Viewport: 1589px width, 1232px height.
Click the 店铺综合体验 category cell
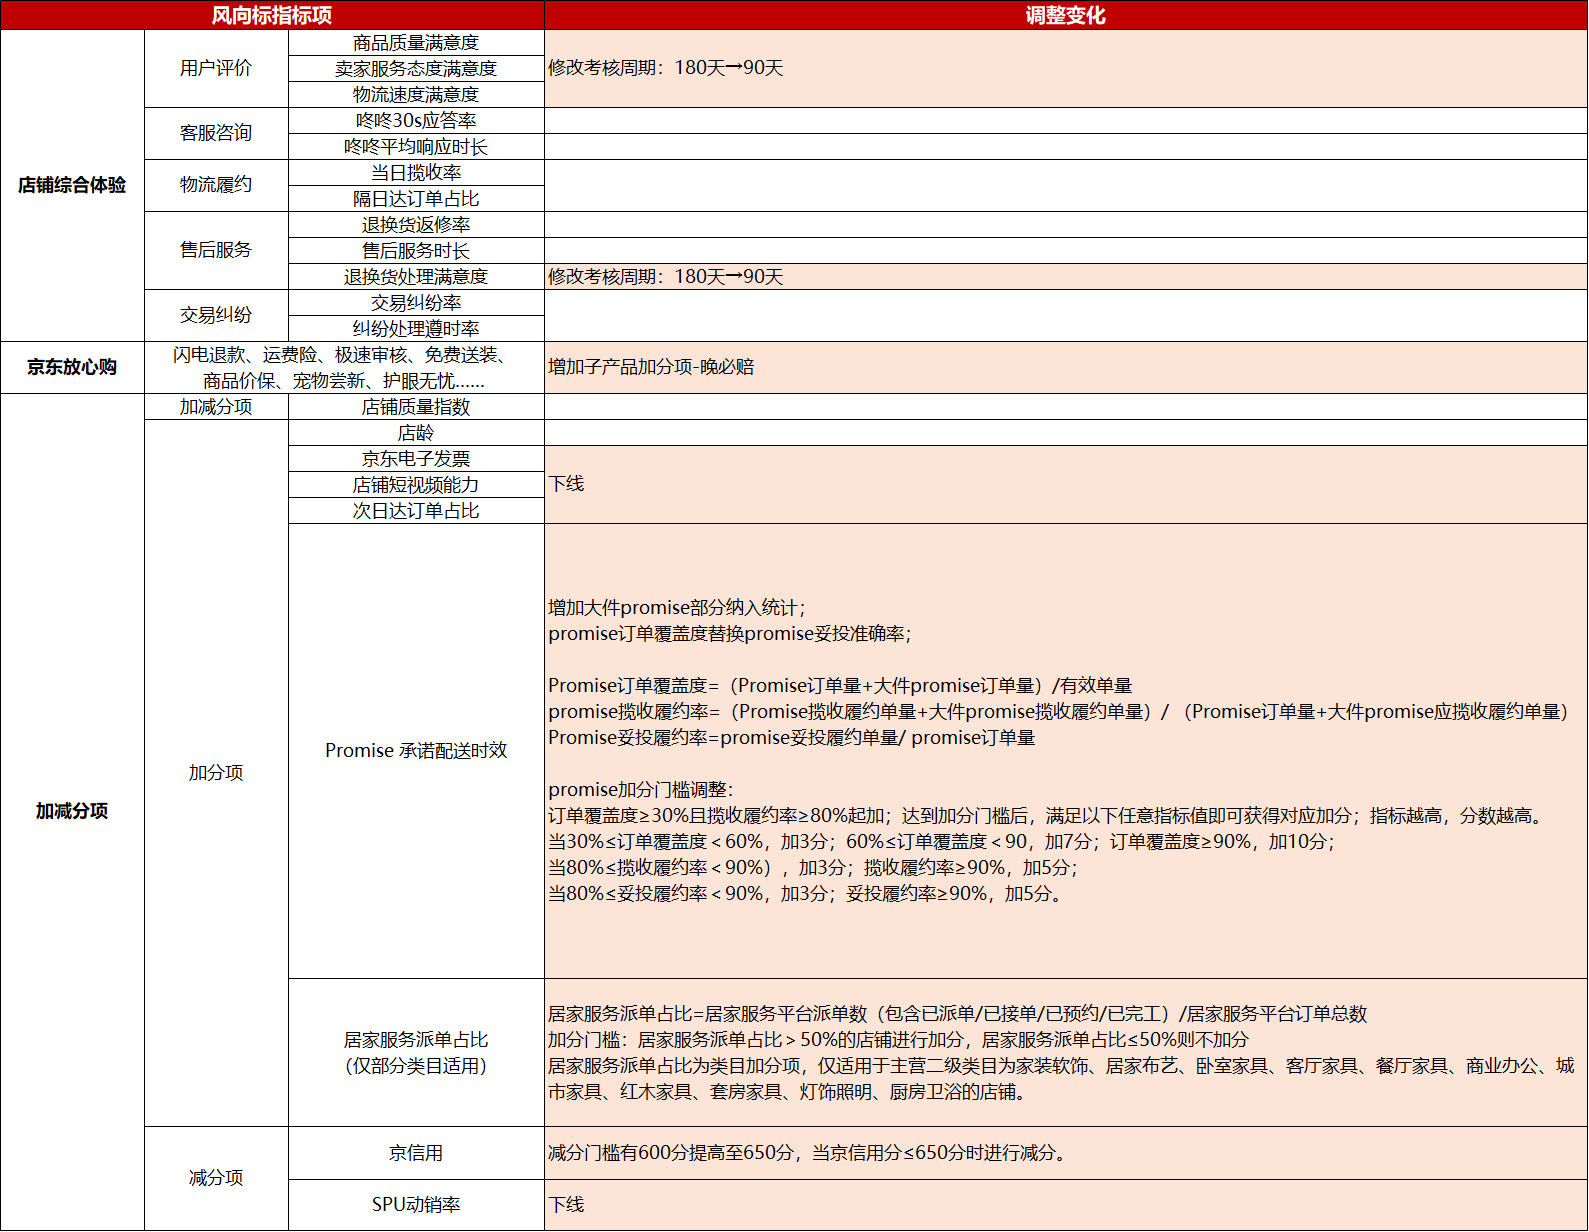coord(72,185)
